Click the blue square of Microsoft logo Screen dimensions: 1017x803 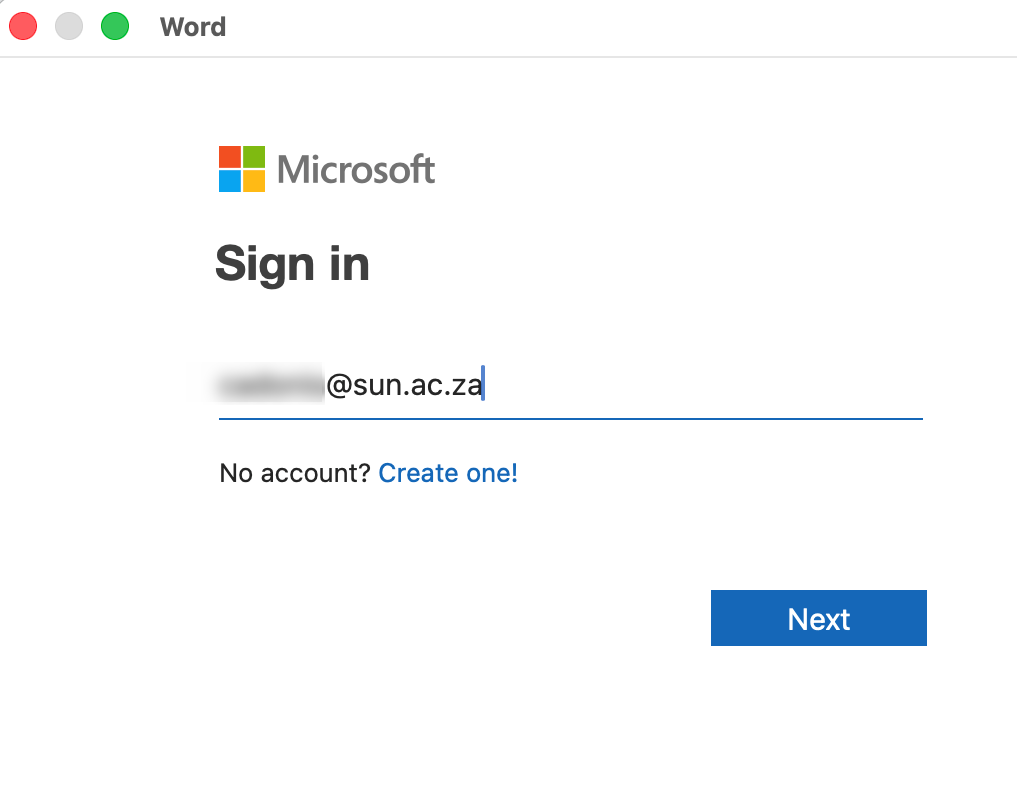pyautogui.click(x=230, y=181)
